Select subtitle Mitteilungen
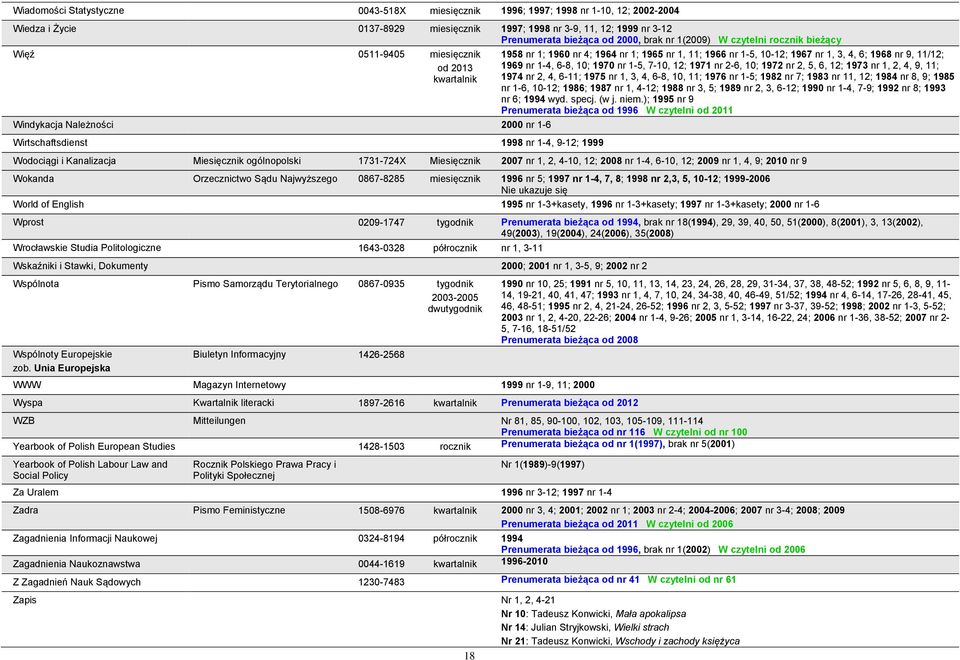960x660 pixels. pyautogui.click(x=219, y=421)
